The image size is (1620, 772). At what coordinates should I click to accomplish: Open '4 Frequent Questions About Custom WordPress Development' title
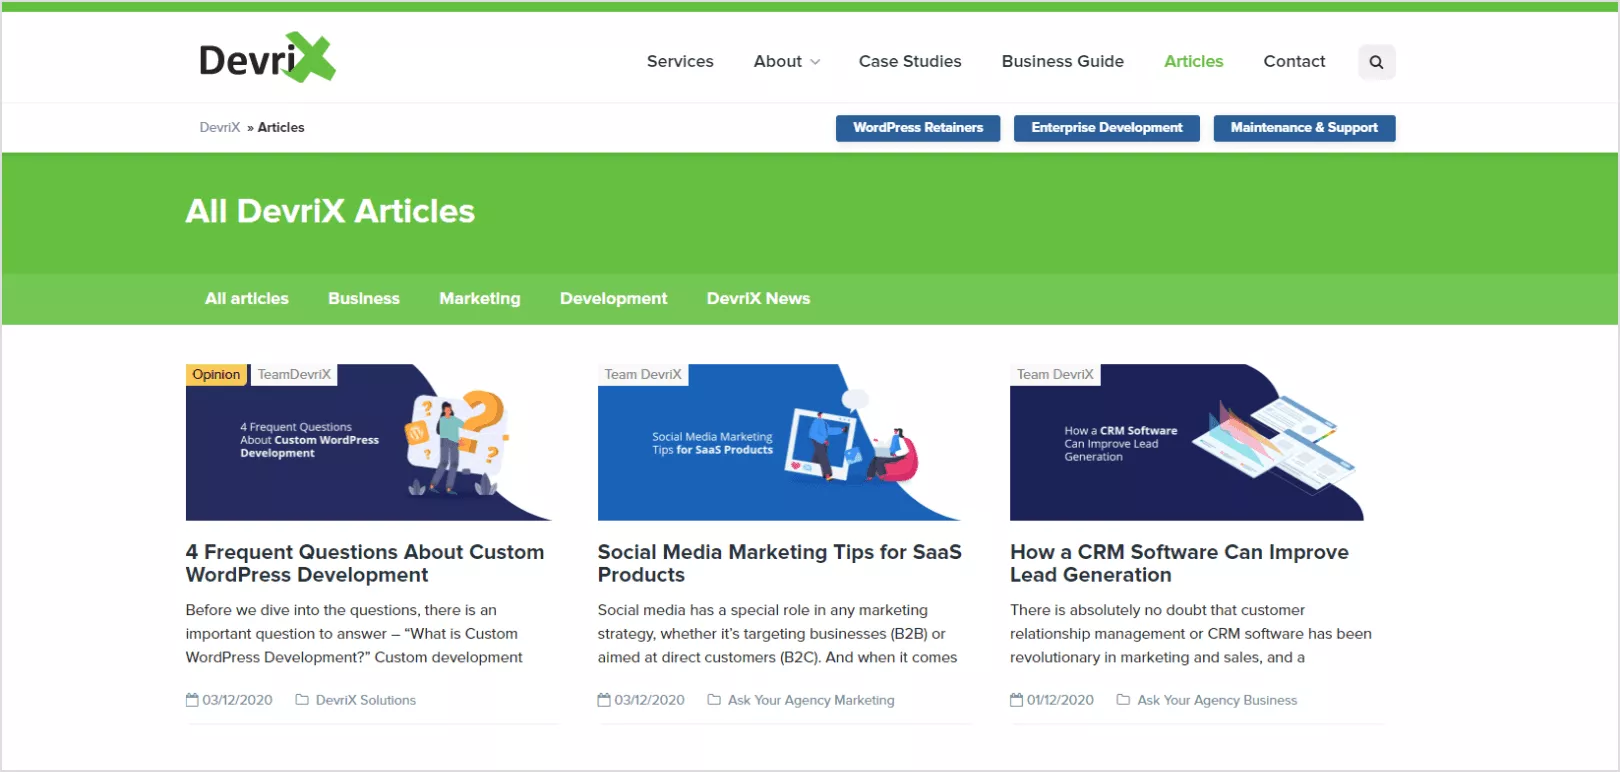tap(365, 563)
